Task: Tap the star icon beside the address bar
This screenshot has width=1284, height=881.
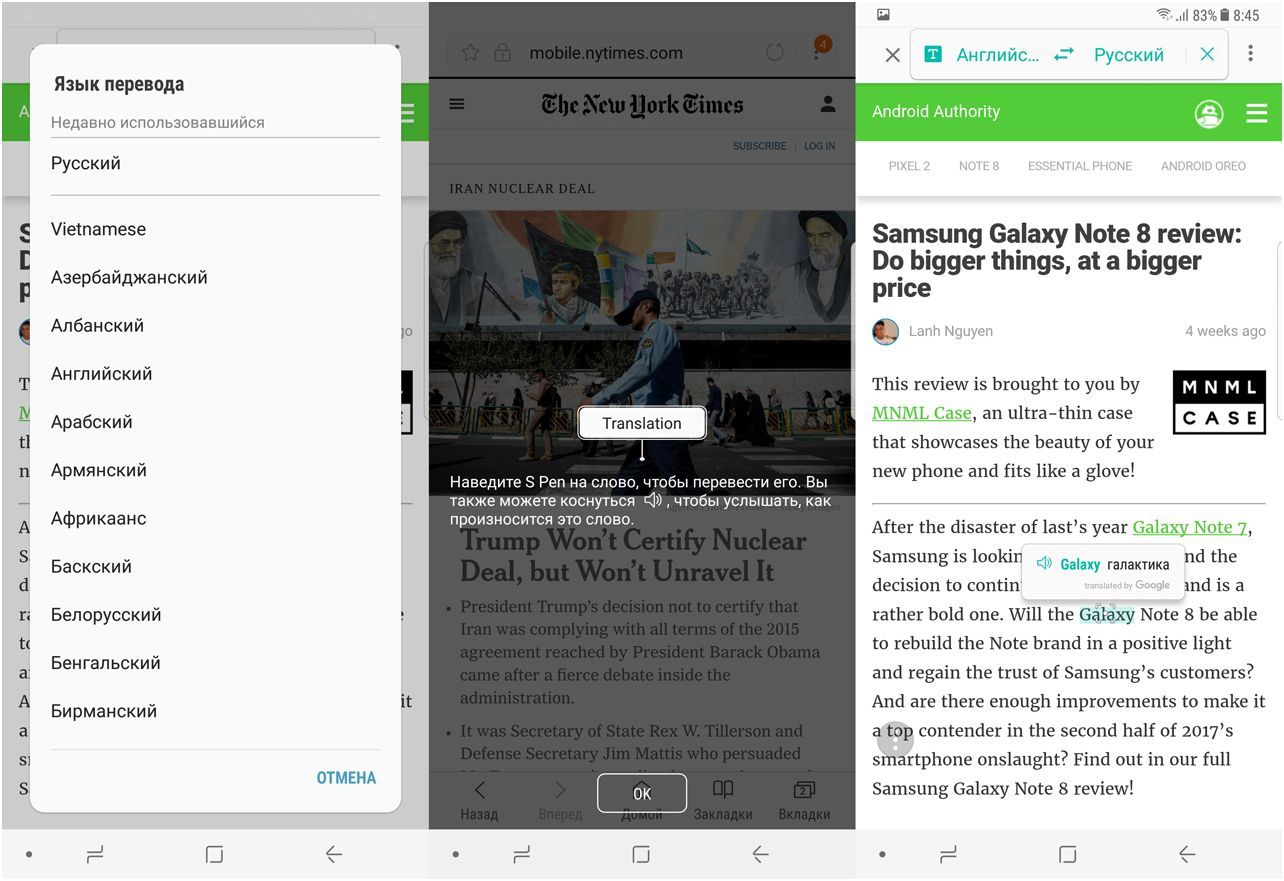Action: point(471,53)
